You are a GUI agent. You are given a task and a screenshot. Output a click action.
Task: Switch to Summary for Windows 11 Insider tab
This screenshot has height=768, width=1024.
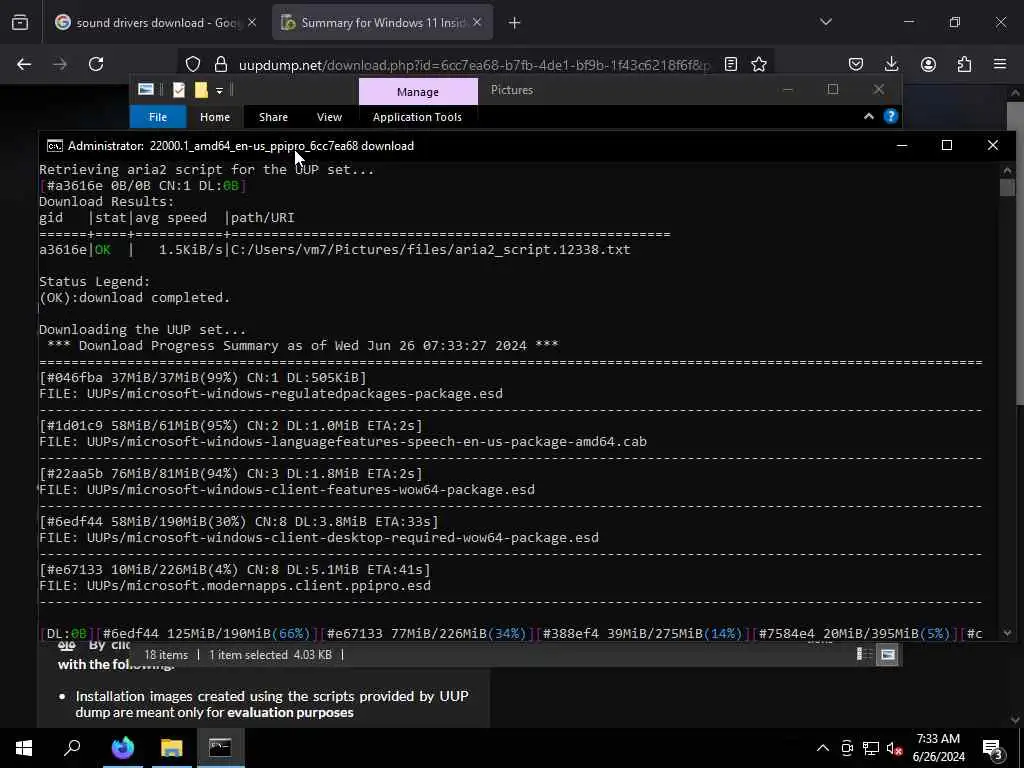(x=382, y=23)
